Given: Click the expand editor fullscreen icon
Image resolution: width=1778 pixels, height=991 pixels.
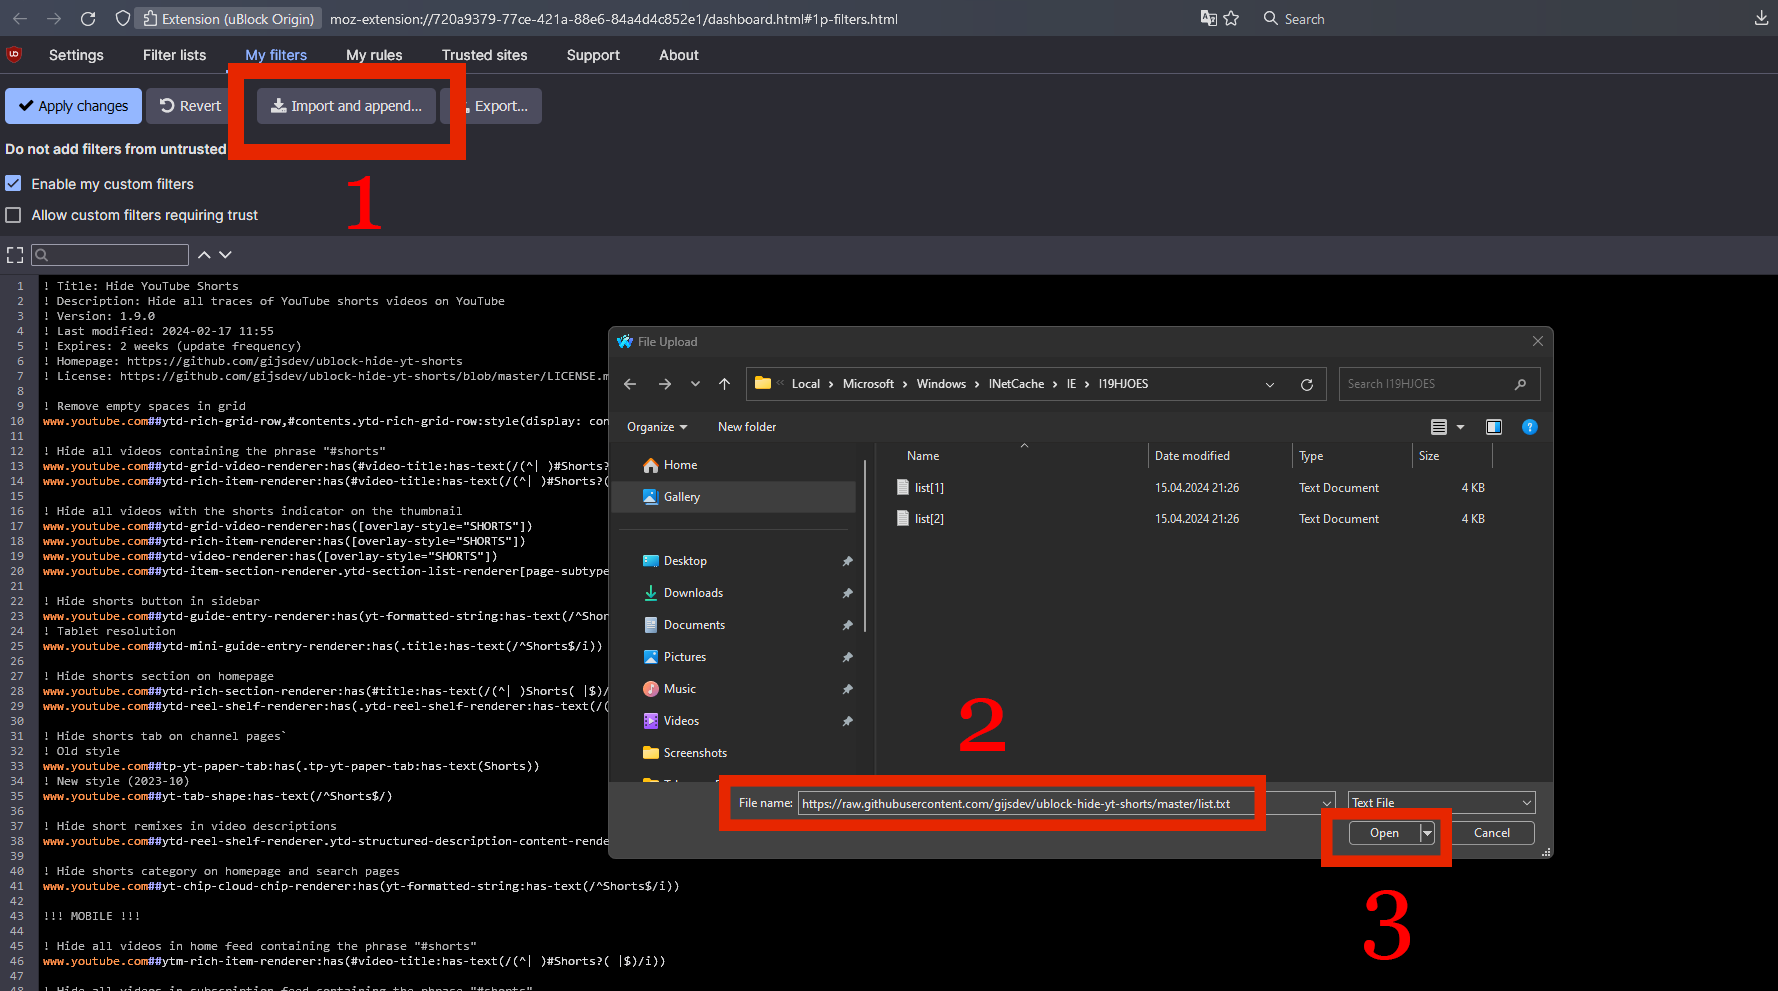Looking at the screenshot, I should [15, 255].
